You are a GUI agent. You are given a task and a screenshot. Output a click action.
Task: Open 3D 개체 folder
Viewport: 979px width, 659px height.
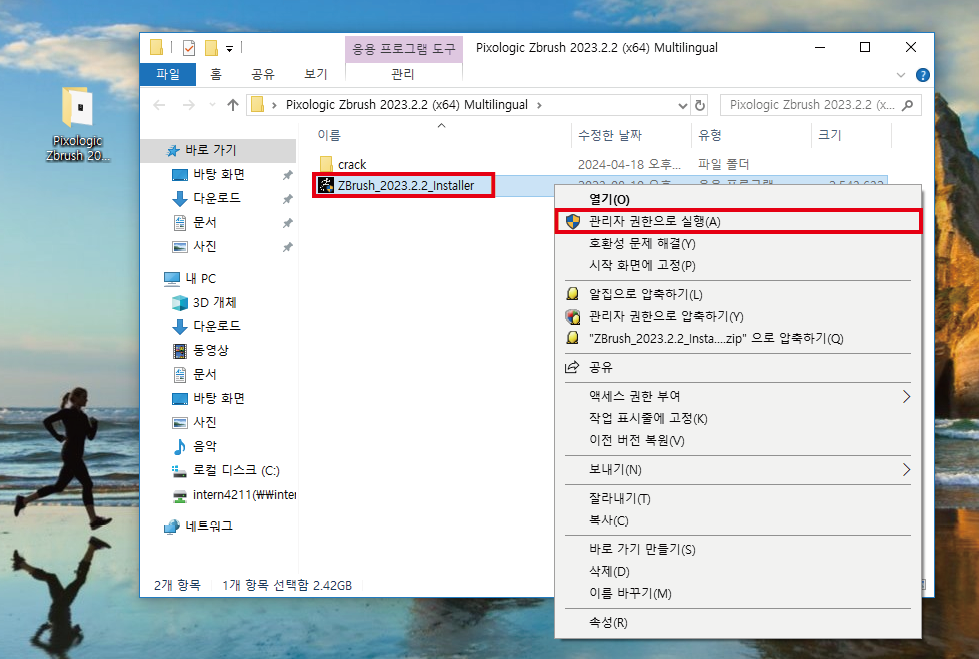click(x=214, y=302)
